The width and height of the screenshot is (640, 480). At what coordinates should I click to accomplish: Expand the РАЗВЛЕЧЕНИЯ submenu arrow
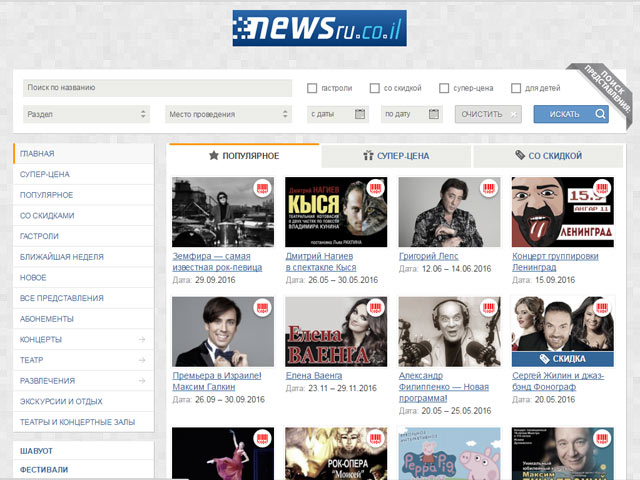point(142,380)
